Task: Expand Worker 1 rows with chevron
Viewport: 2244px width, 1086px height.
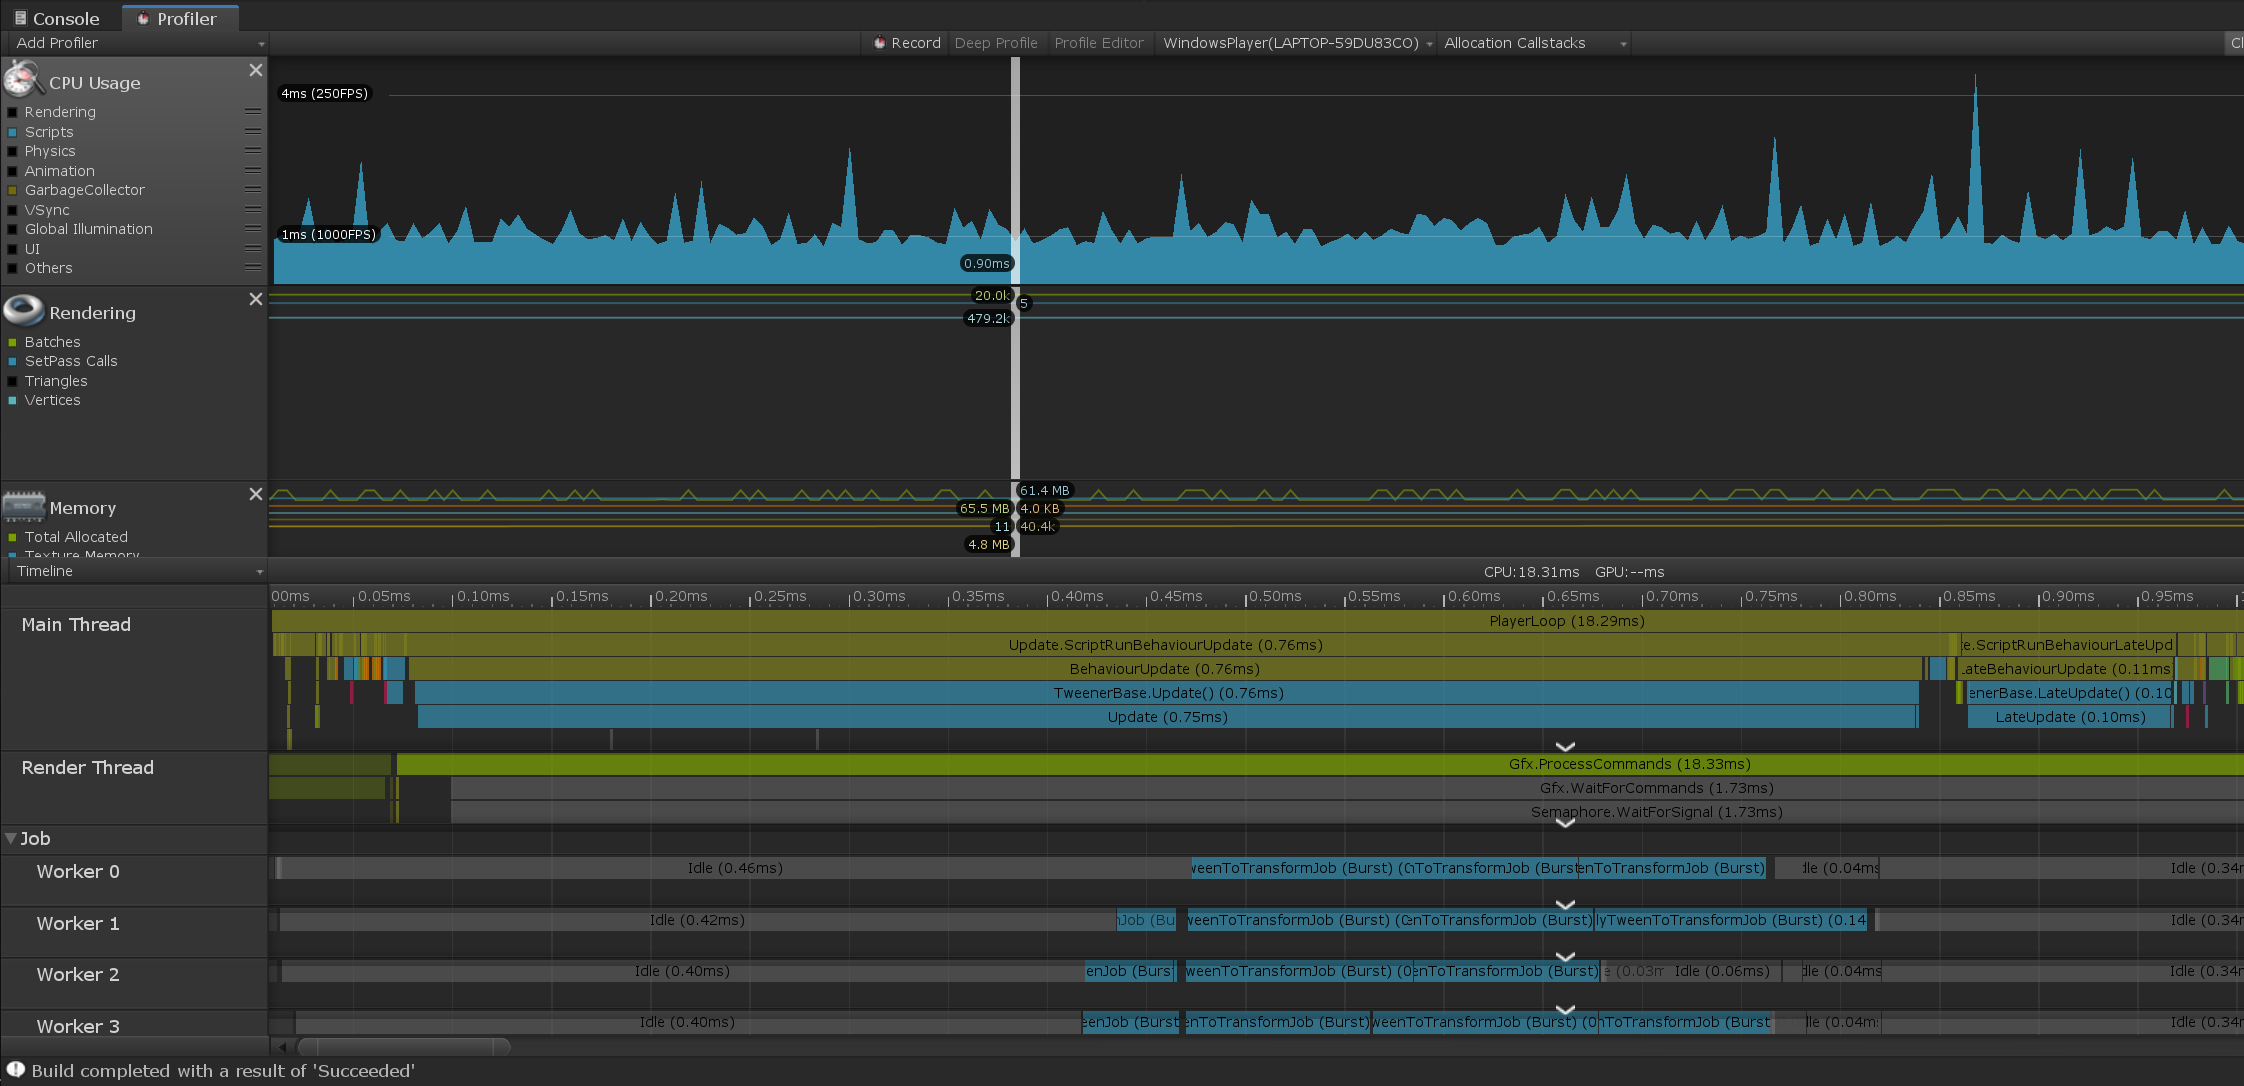Action: click(1565, 956)
